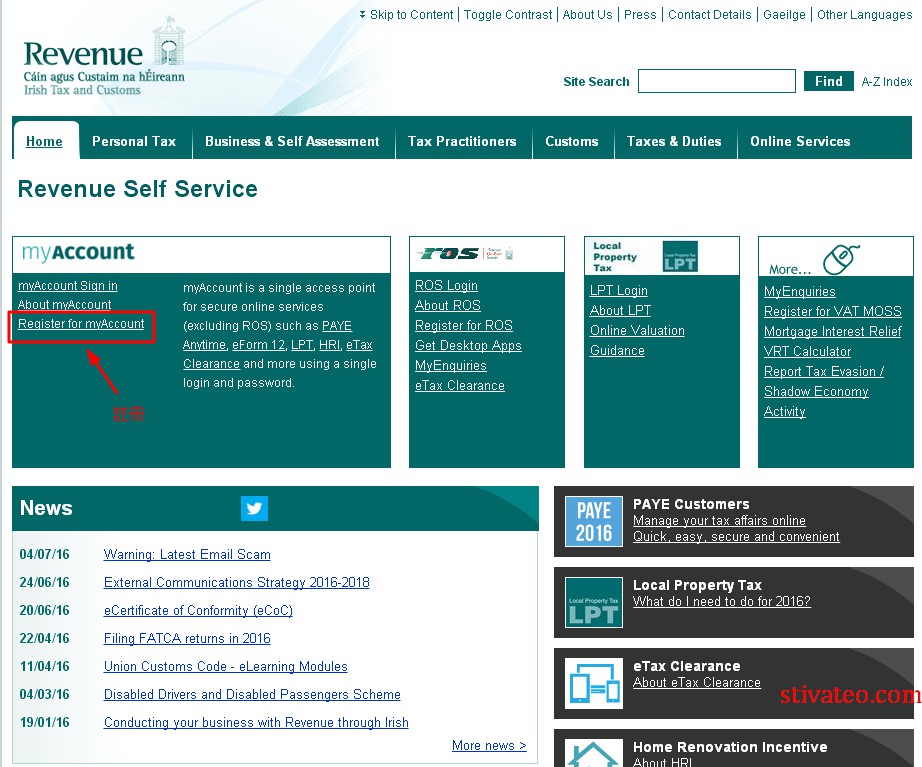Switch to the Online Services tab
The image size is (922, 767).
pyautogui.click(x=800, y=141)
